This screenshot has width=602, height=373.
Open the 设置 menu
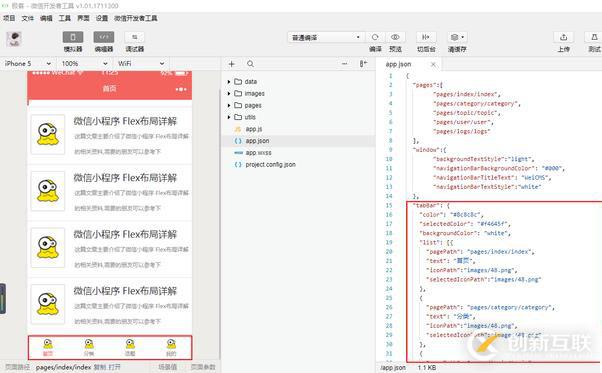tap(102, 18)
